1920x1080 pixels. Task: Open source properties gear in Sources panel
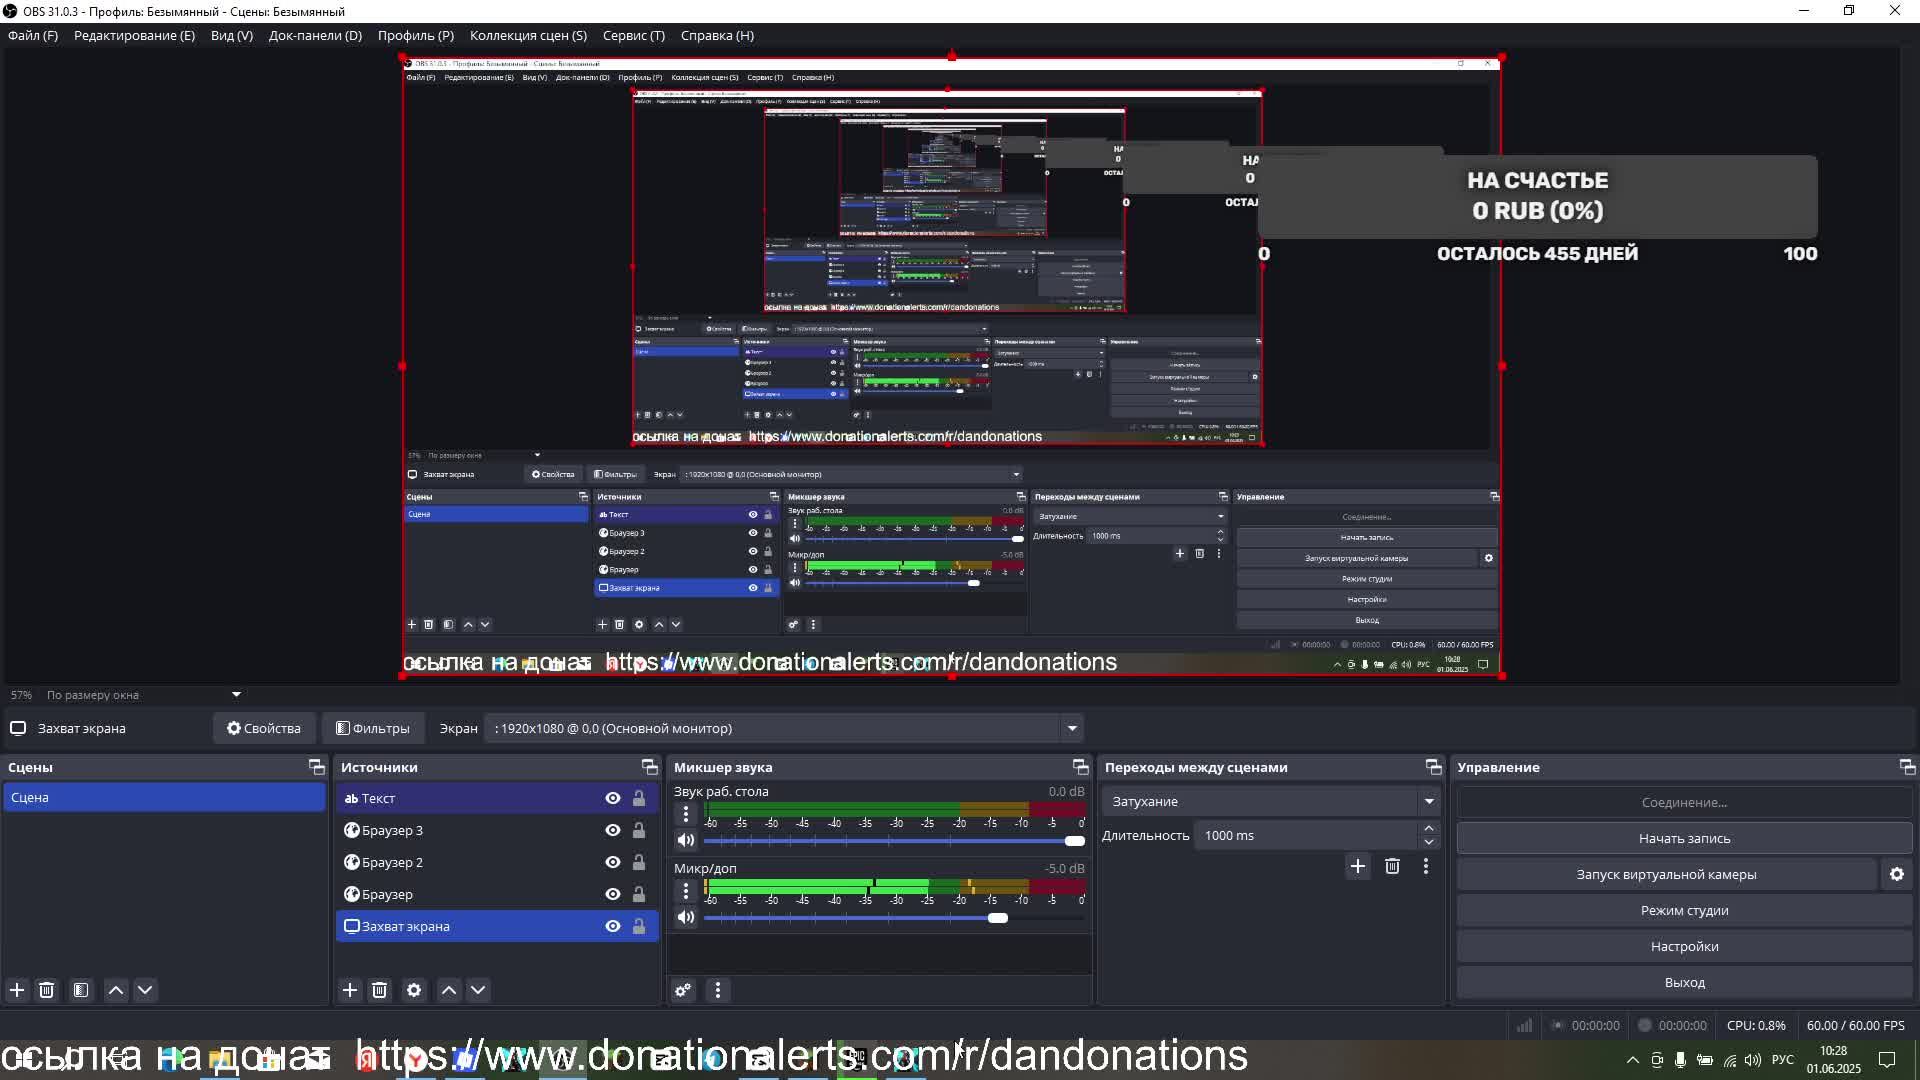click(x=414, y=990)
